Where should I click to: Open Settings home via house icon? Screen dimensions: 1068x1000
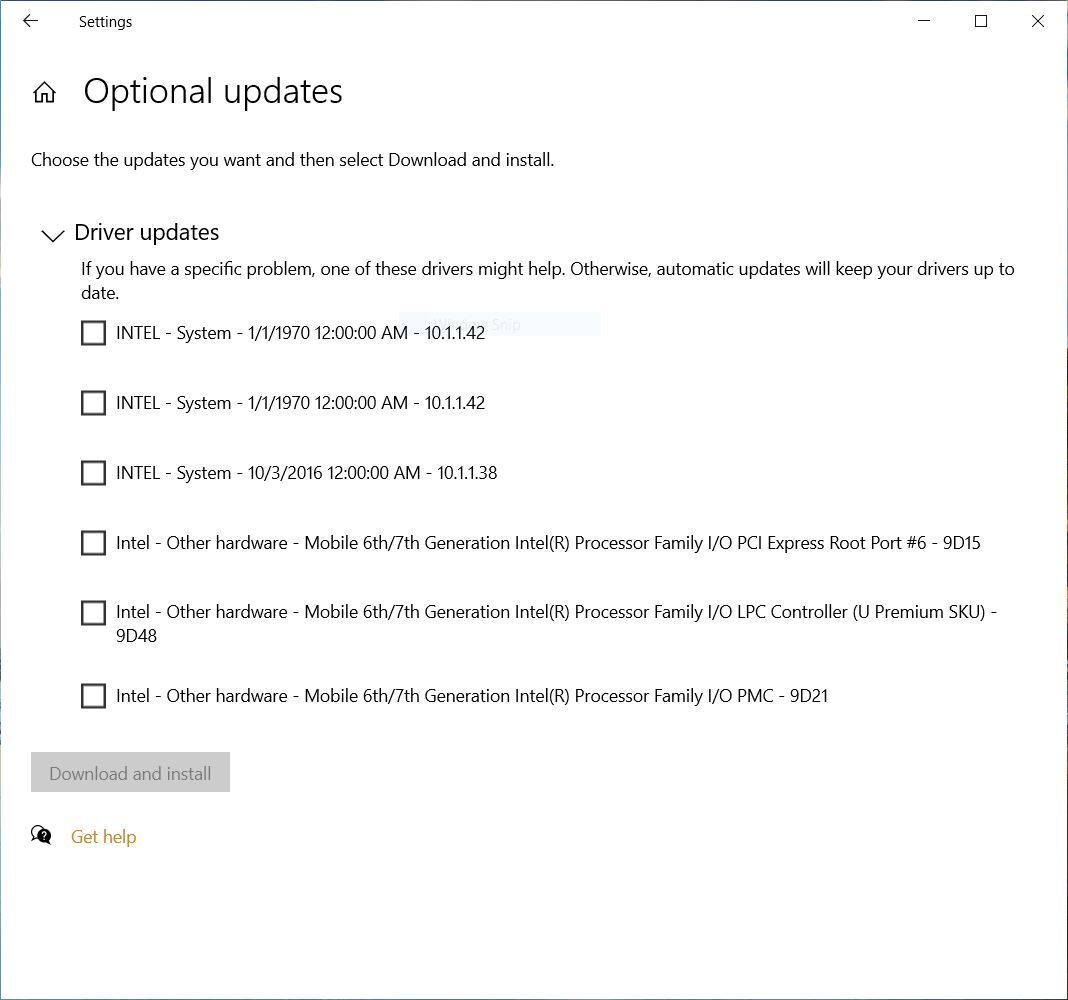pyautogui.click(x=44, y=92)
